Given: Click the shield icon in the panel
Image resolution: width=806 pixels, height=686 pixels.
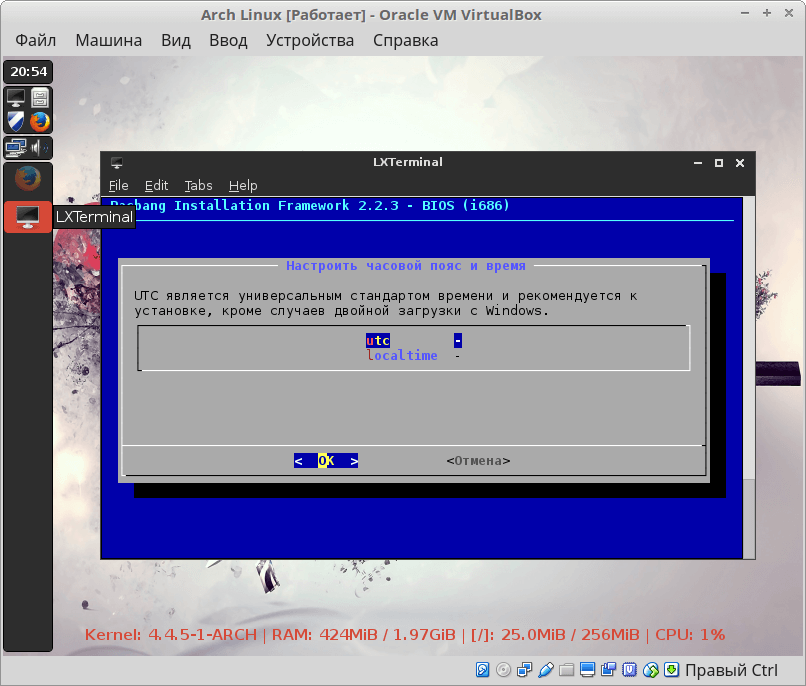Looking at the screenshot, I should pyautogui.click(x=16, y=121).
